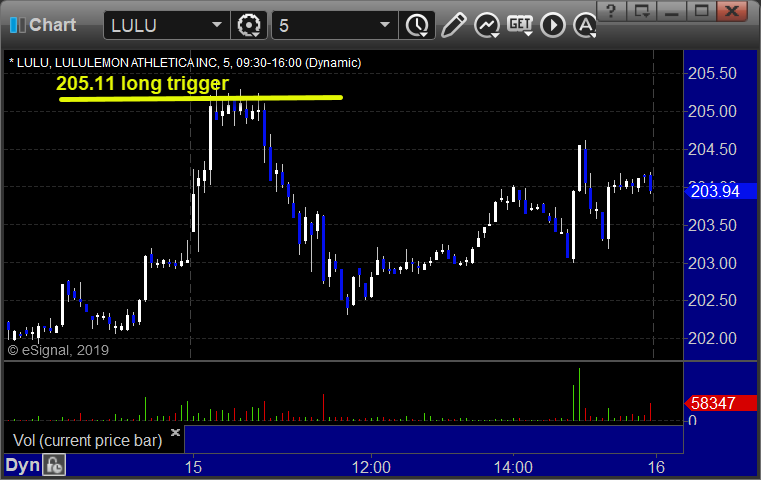
Task: Toggle the lock icon next to Dyn
Action: coord(54,465)
